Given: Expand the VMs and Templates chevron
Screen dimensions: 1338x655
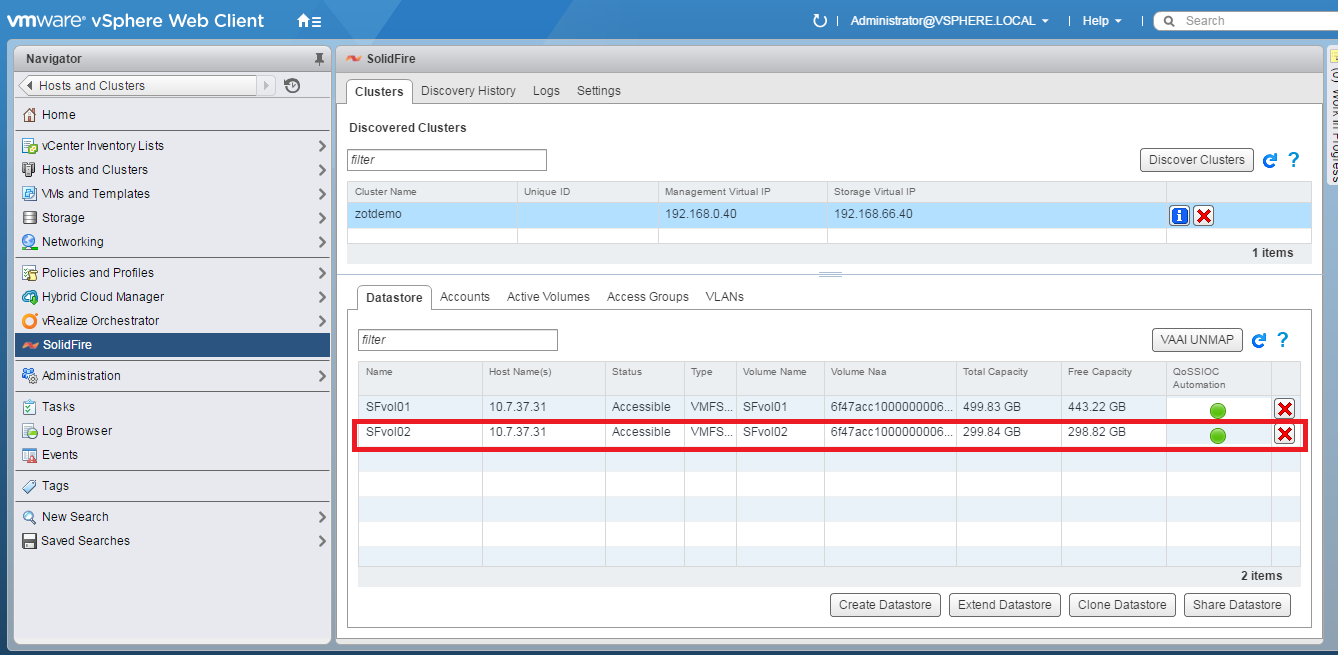Looking at the screenshot, I should [x=322, y=194].
